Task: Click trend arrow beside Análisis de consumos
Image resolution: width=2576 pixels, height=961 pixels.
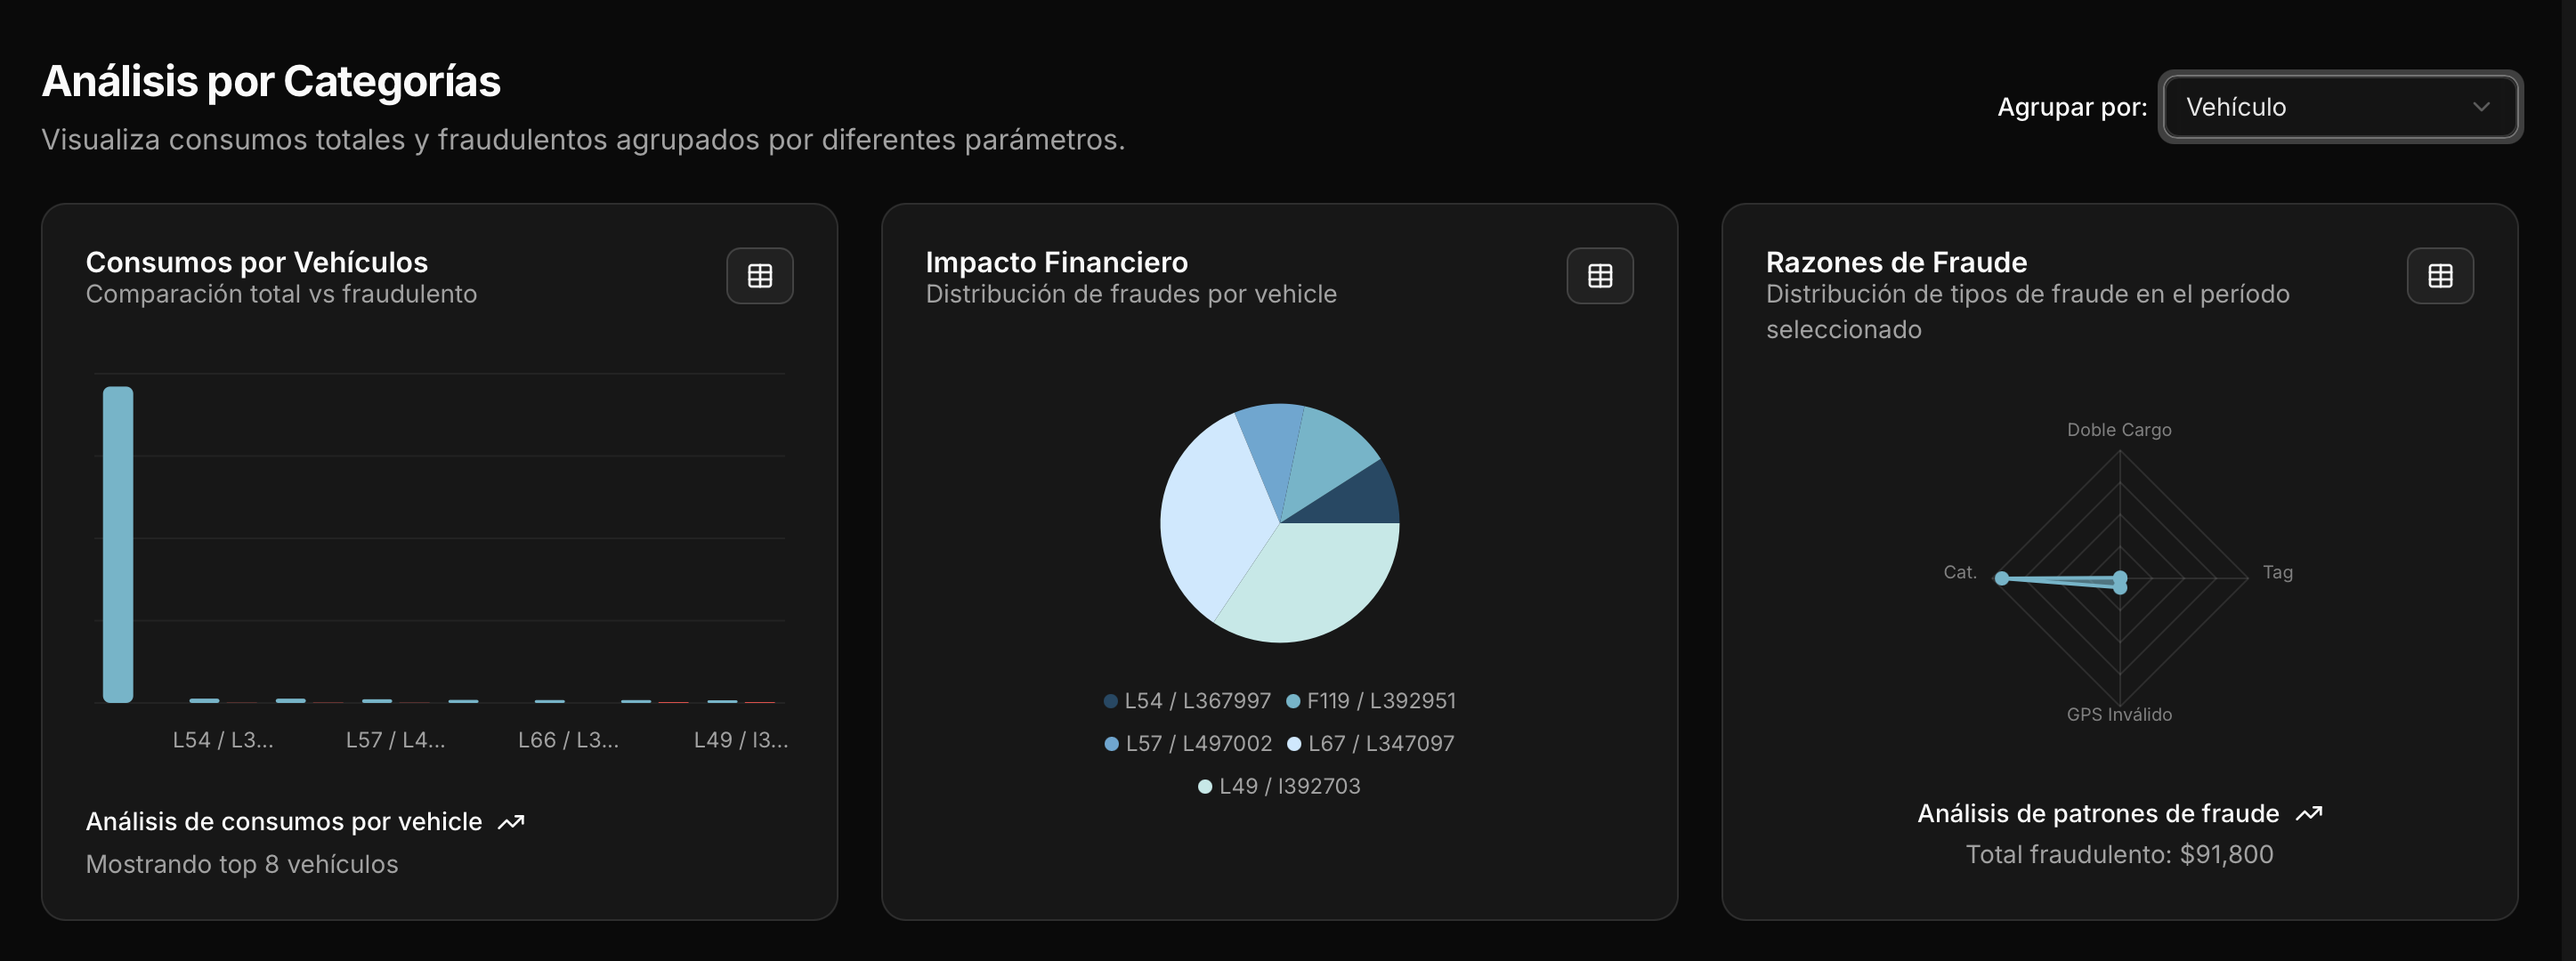Action: [511, 821]
